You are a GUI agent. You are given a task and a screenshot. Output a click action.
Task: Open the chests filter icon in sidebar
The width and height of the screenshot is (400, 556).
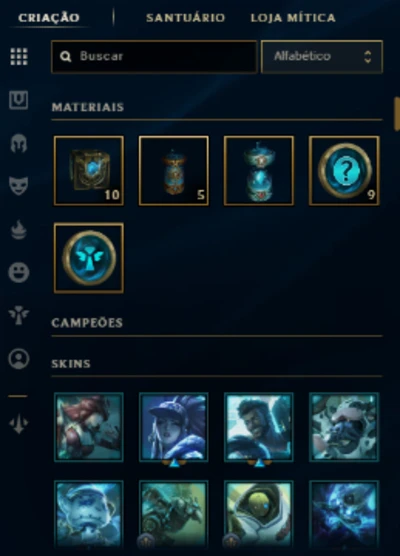click(x=19, y=100)
